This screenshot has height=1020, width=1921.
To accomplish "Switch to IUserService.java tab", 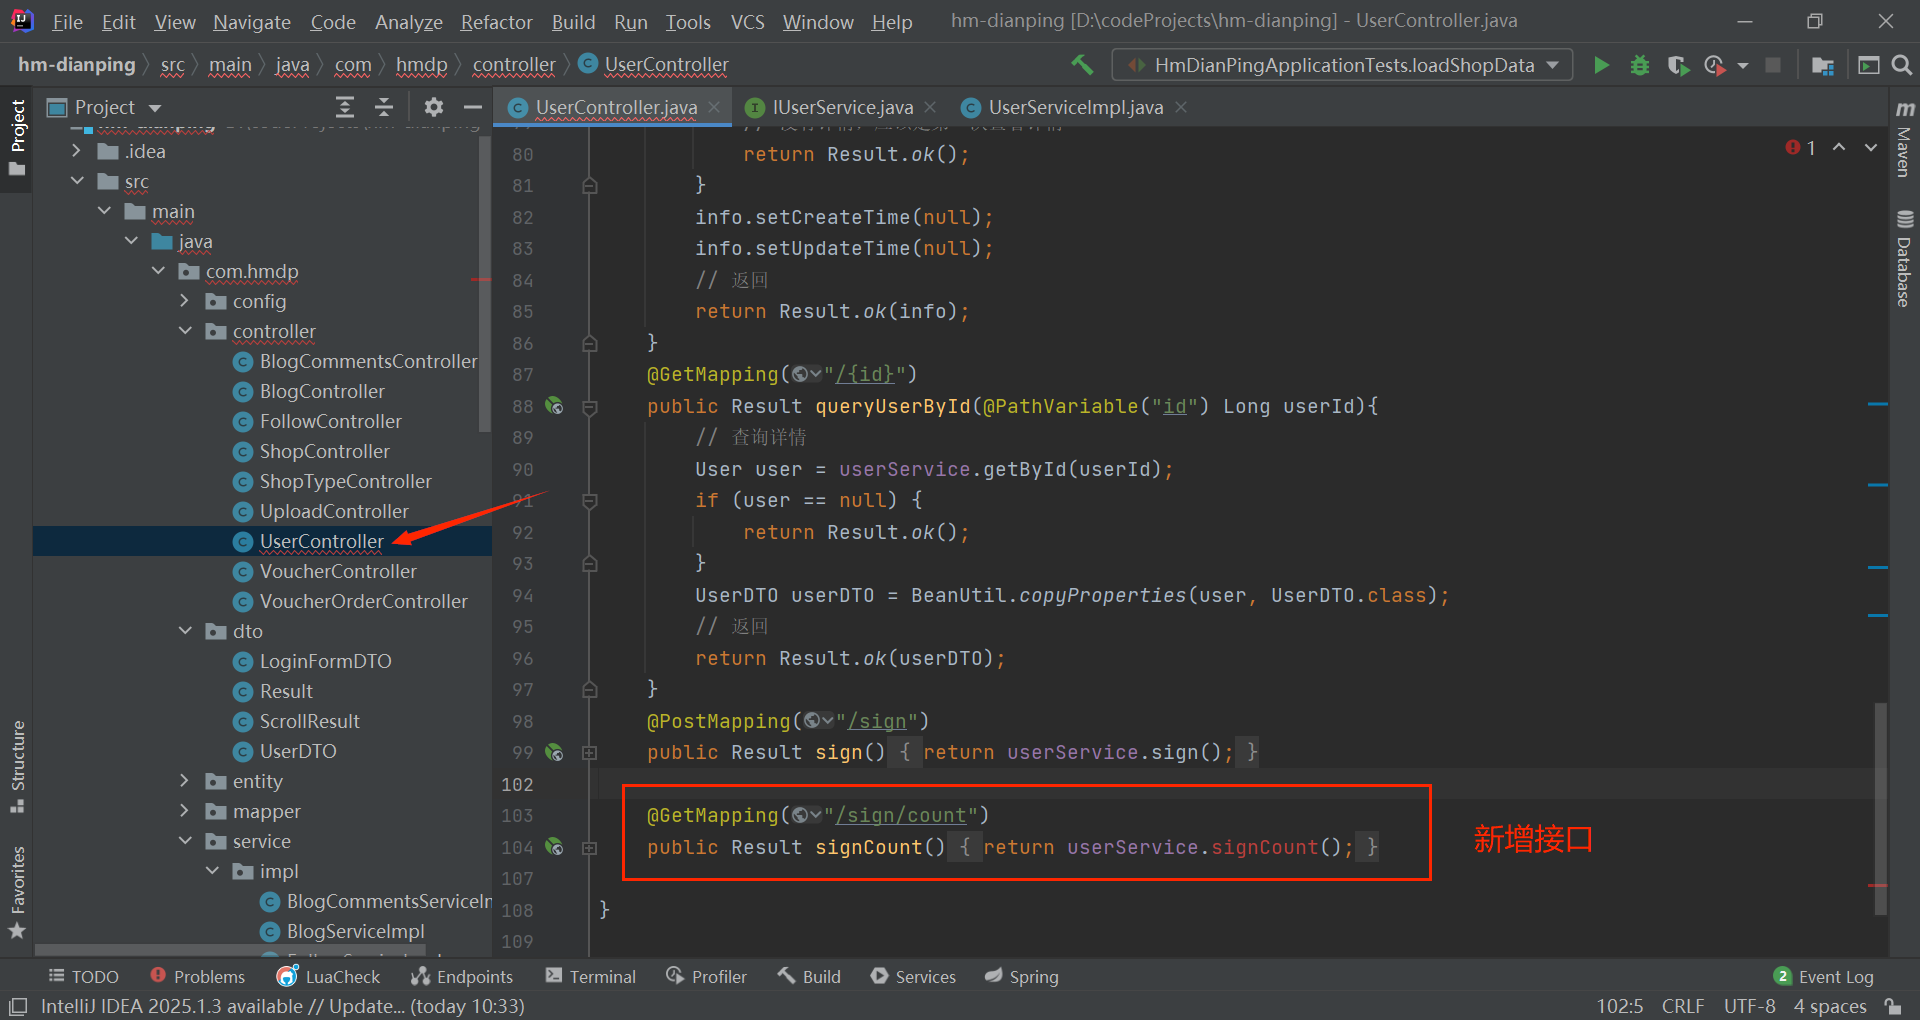I will [842, 107].
